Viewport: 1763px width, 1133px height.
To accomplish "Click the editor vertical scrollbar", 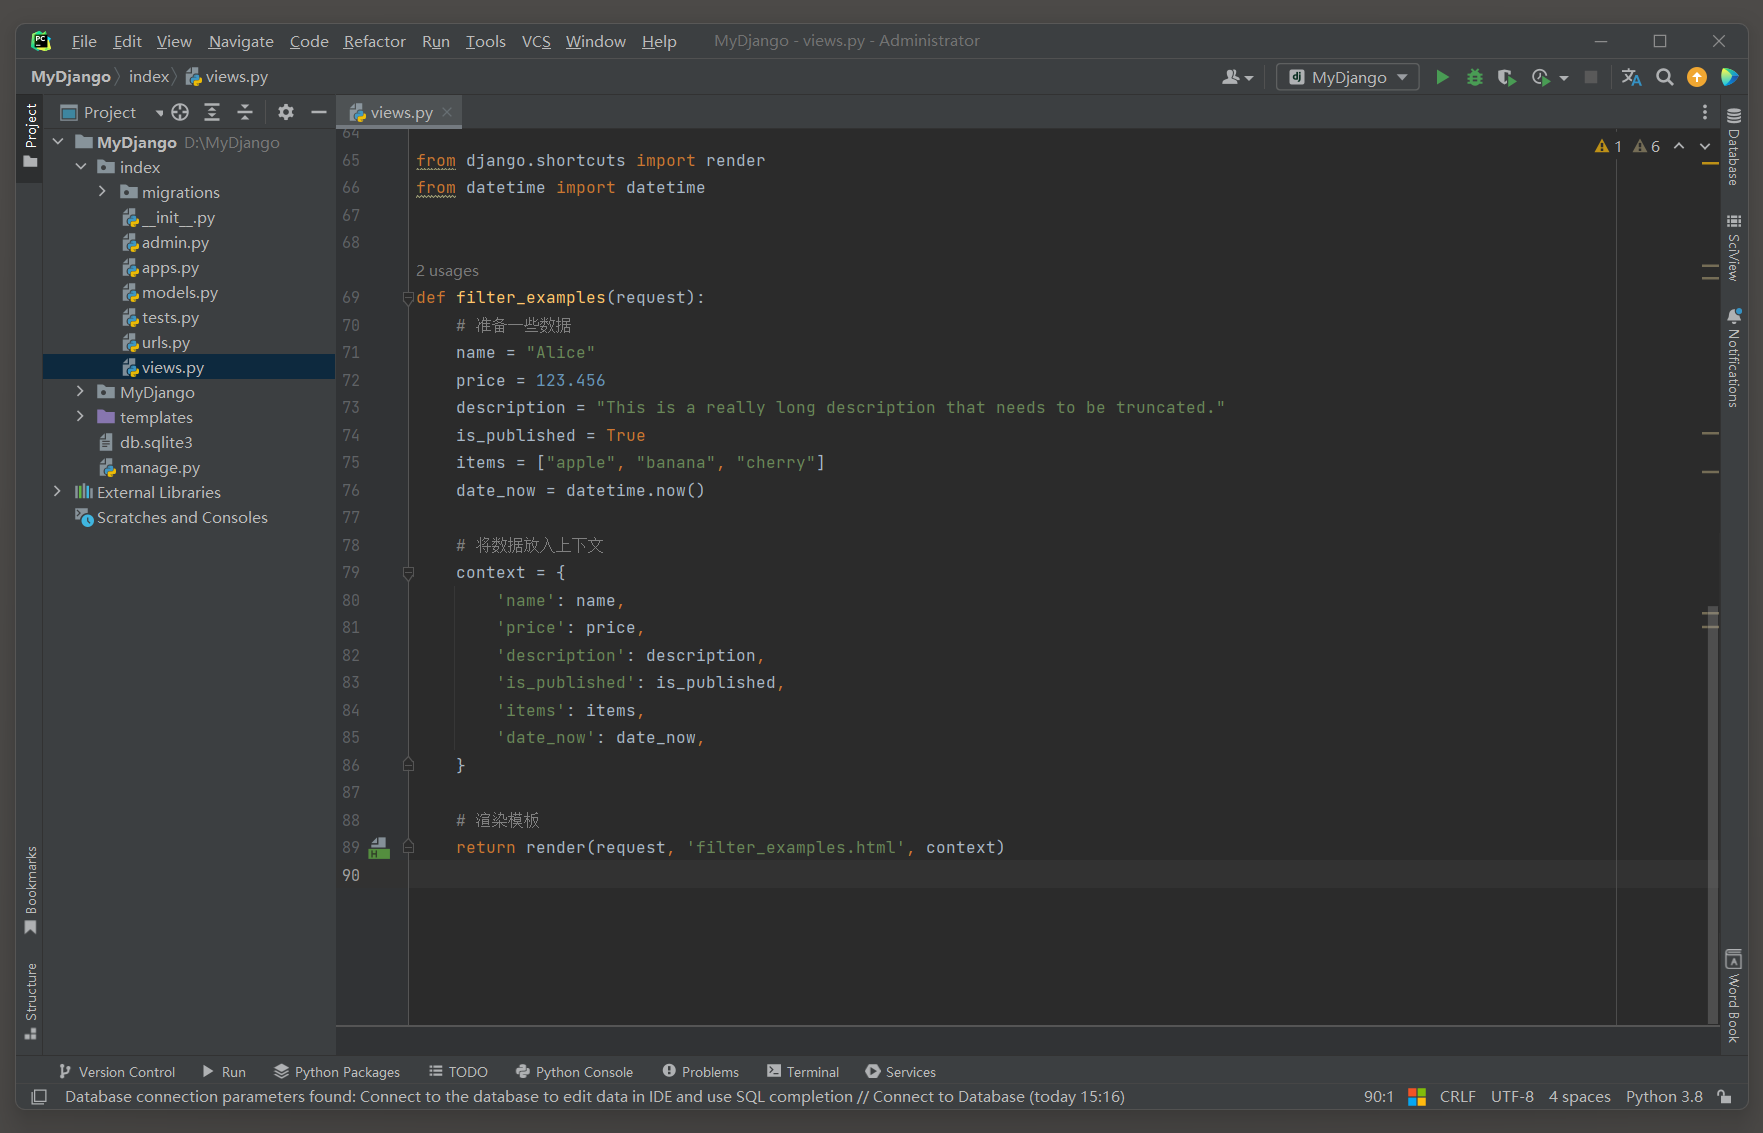I will point(1712,815).
